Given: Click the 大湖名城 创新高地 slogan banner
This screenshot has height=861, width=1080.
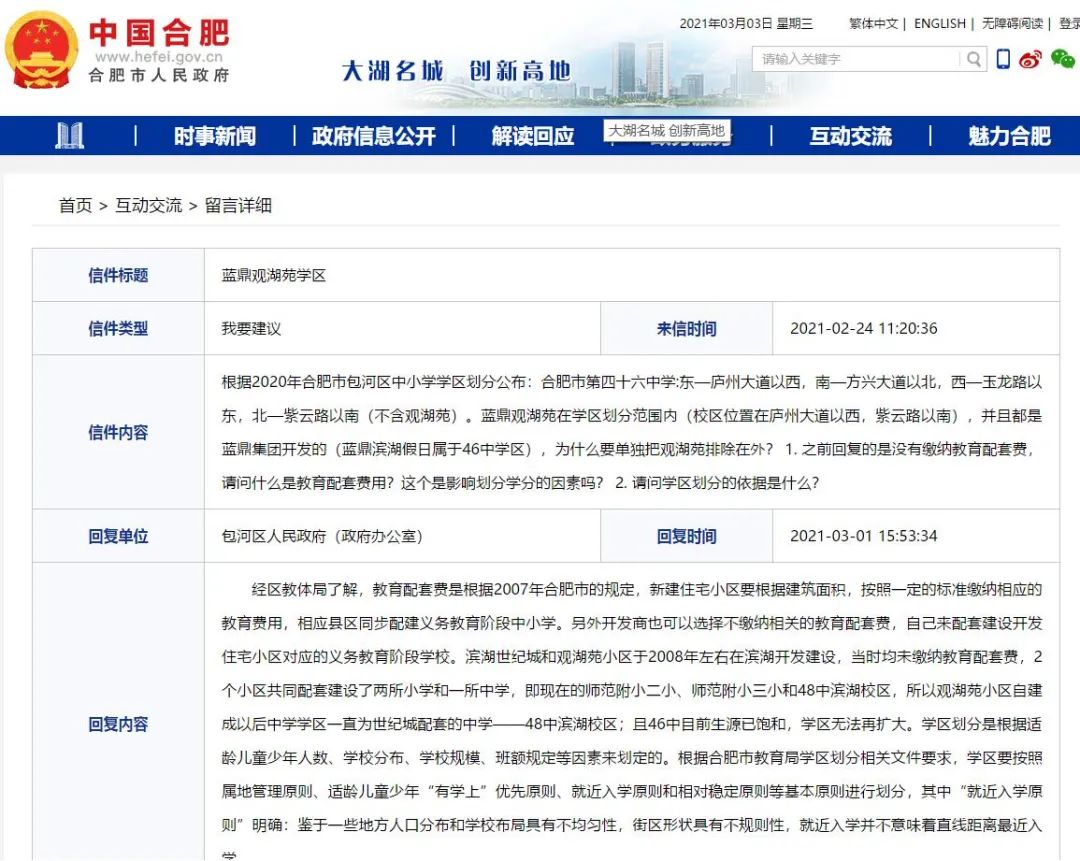Looking at the screenshot, I should (x=456, y=71).
